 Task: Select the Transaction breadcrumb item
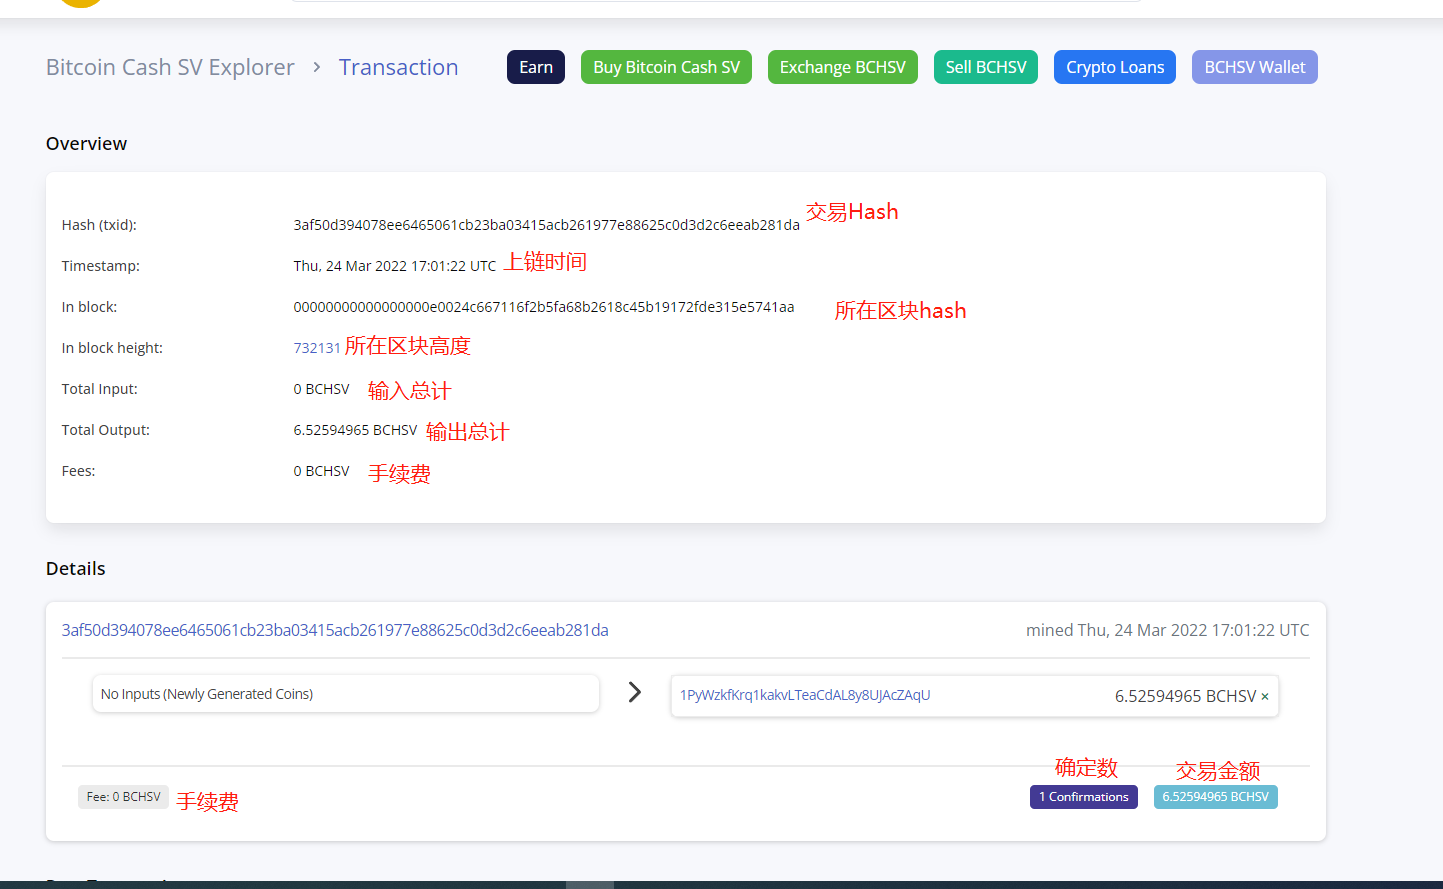(x=398, y=67)
